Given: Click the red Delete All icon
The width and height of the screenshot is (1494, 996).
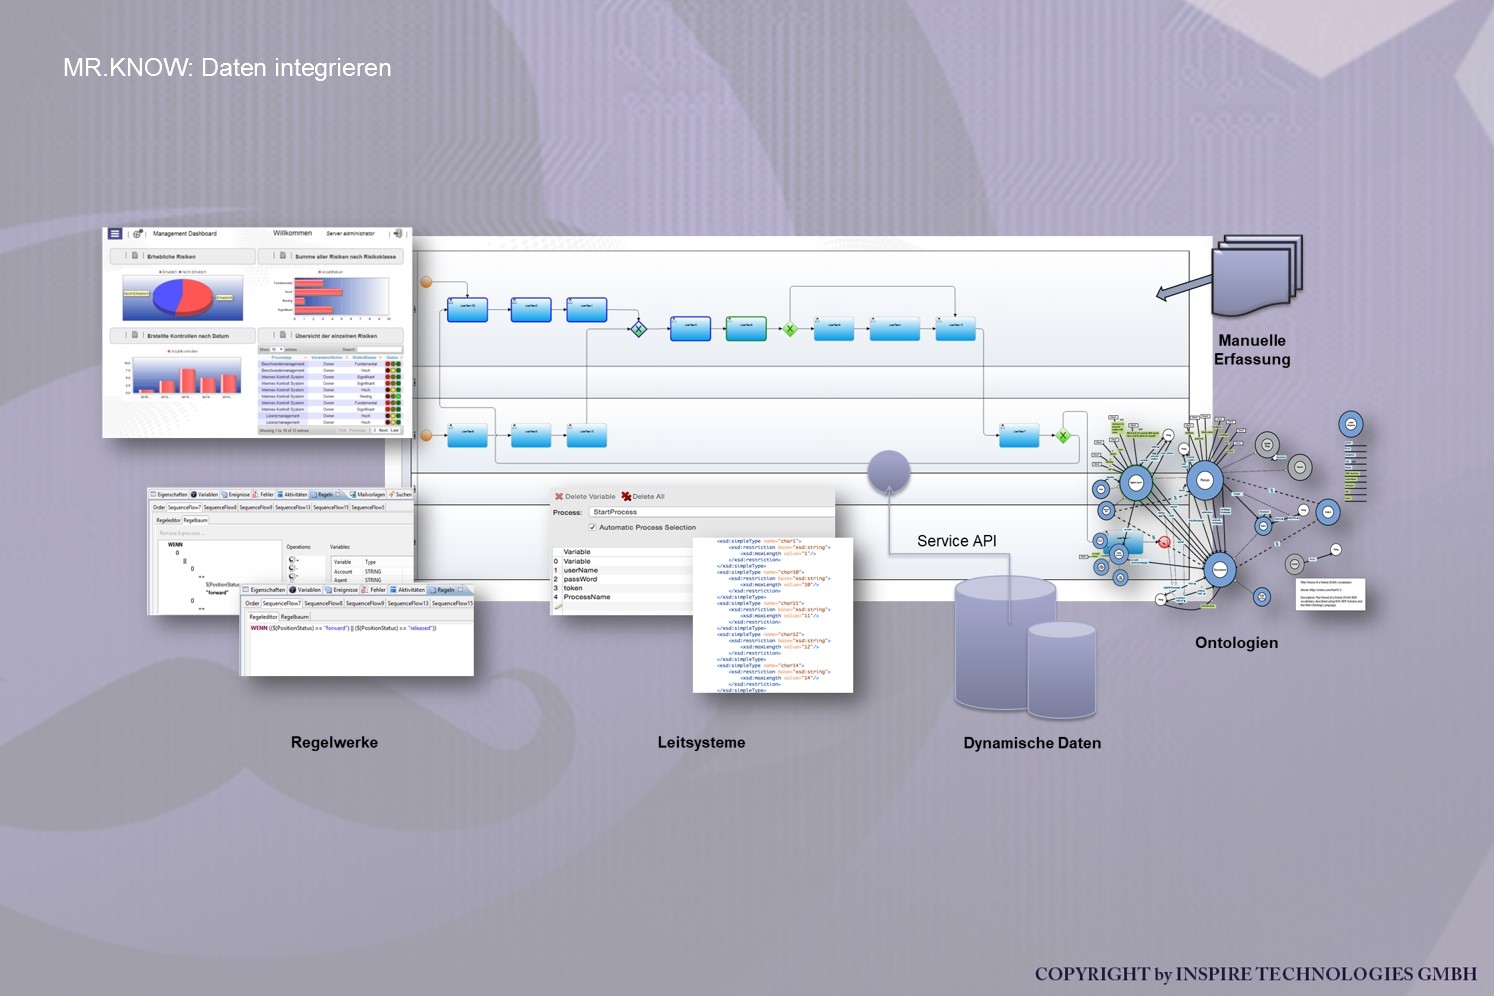Looking at the screenshot, I should [x=626, y=496].
